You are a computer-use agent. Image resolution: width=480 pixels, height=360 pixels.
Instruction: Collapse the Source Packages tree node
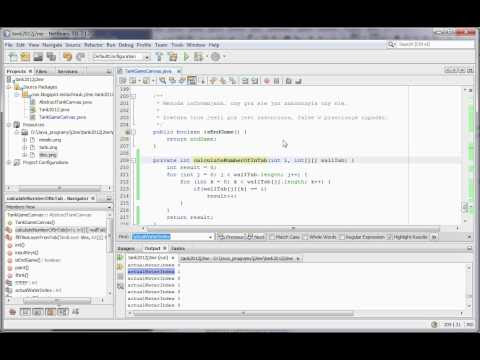(x=10, y=87)
